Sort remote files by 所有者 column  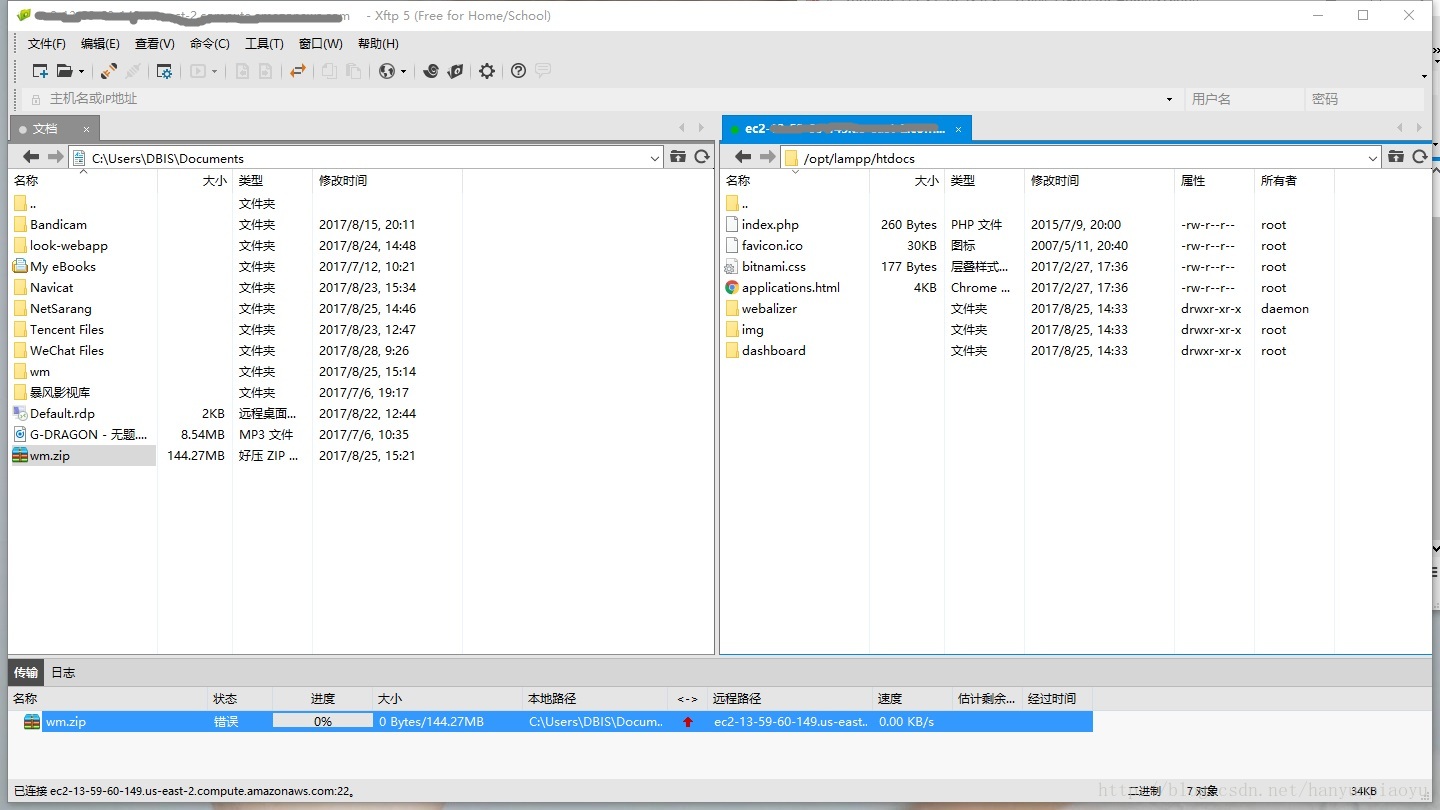pos(1294,181)
